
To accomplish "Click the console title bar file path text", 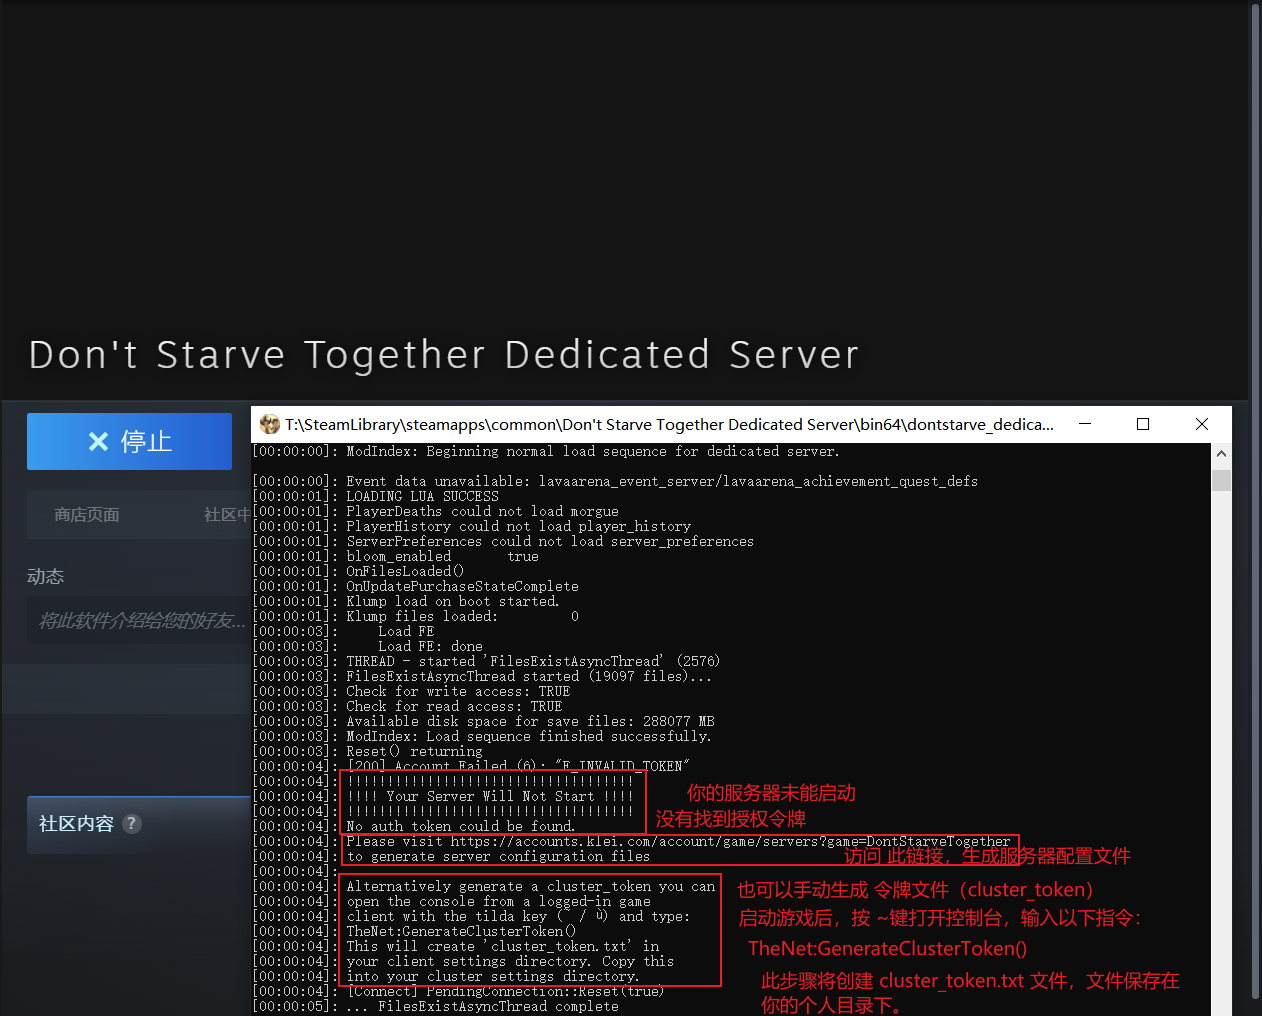I will (x=668, y=424).
